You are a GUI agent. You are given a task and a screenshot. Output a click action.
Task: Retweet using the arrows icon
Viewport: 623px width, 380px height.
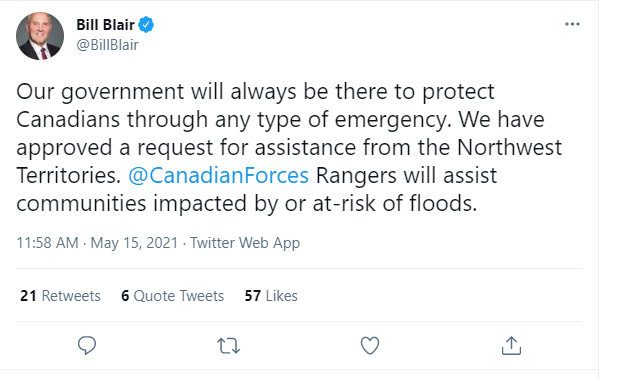point(228,345)
